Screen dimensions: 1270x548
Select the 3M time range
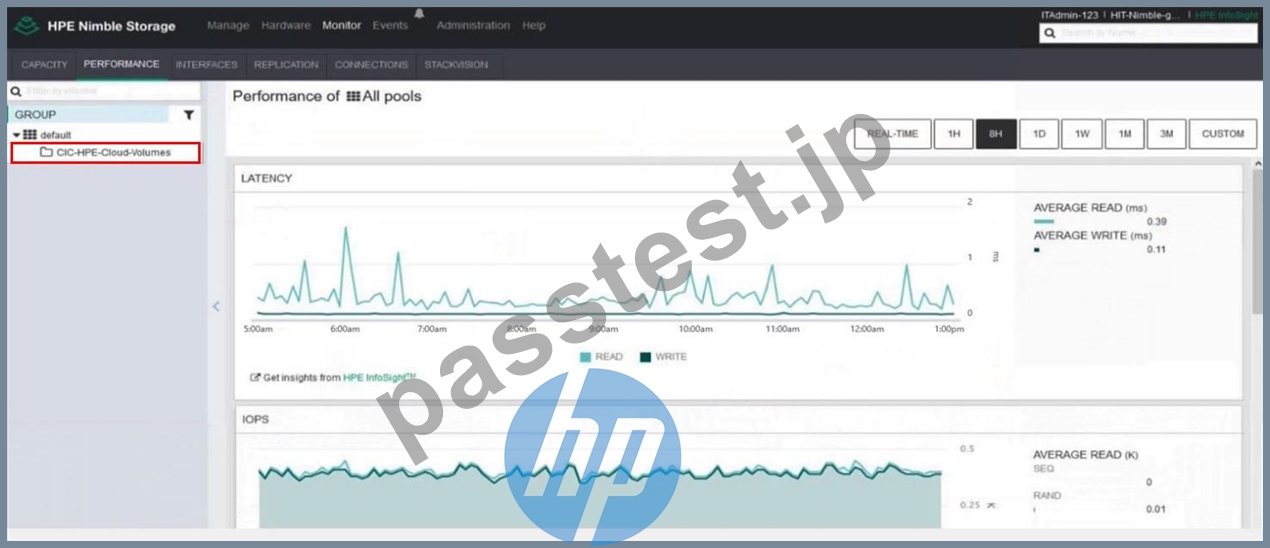pyautogui.click(x=1166, y=134)
